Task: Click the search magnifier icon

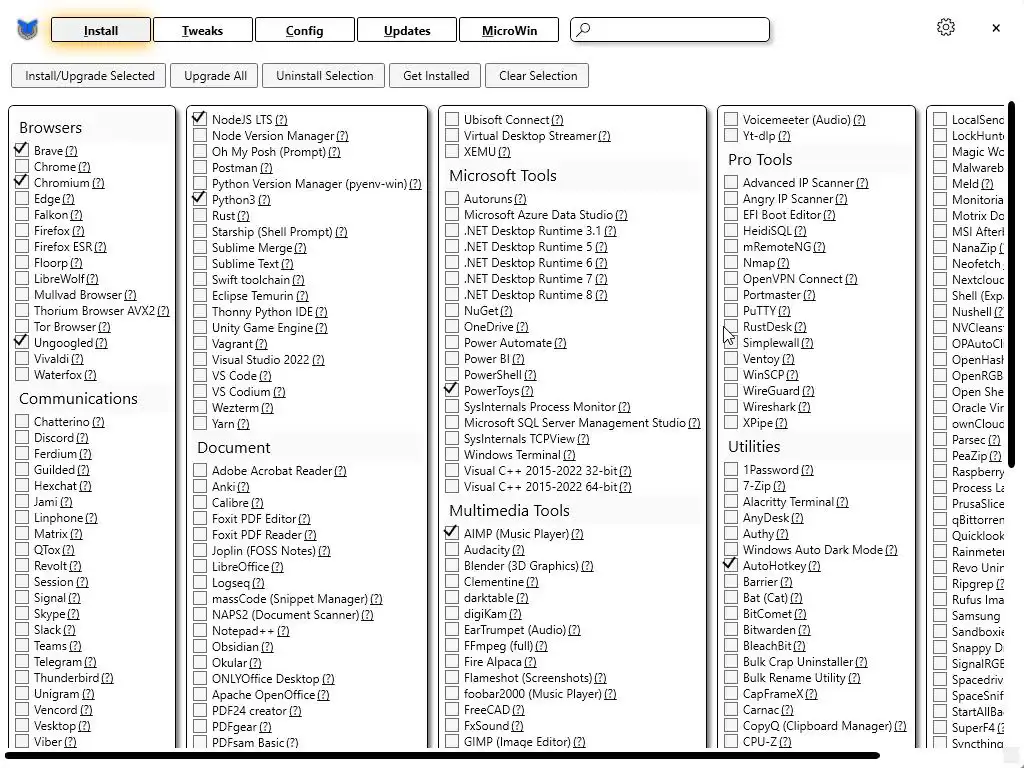Action: [x=584, y=29]
